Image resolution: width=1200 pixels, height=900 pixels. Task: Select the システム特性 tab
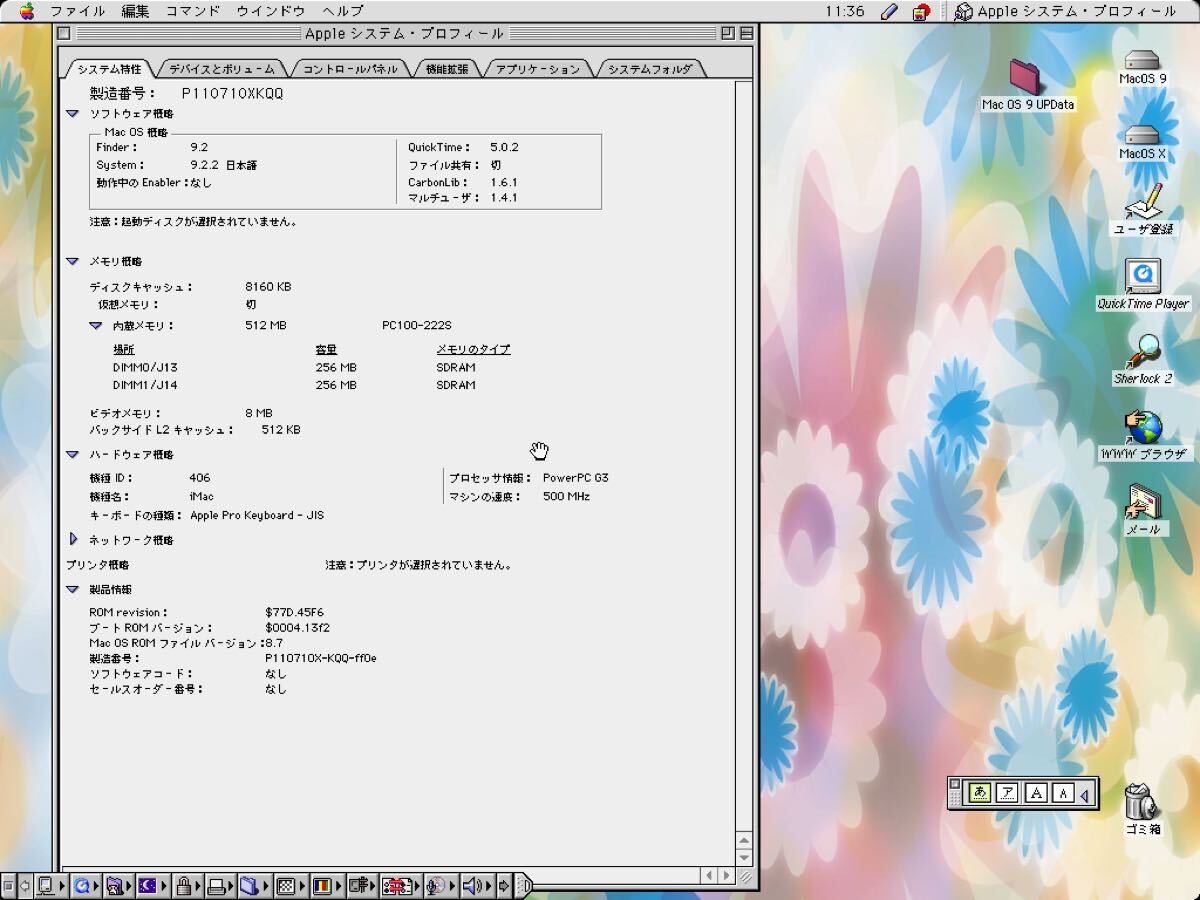(x=110, y=69)
